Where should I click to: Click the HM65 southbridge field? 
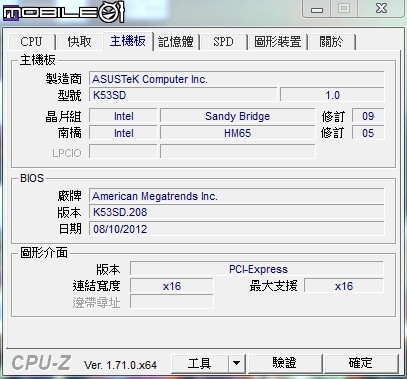pyautogui.click(x=238, y=133)
